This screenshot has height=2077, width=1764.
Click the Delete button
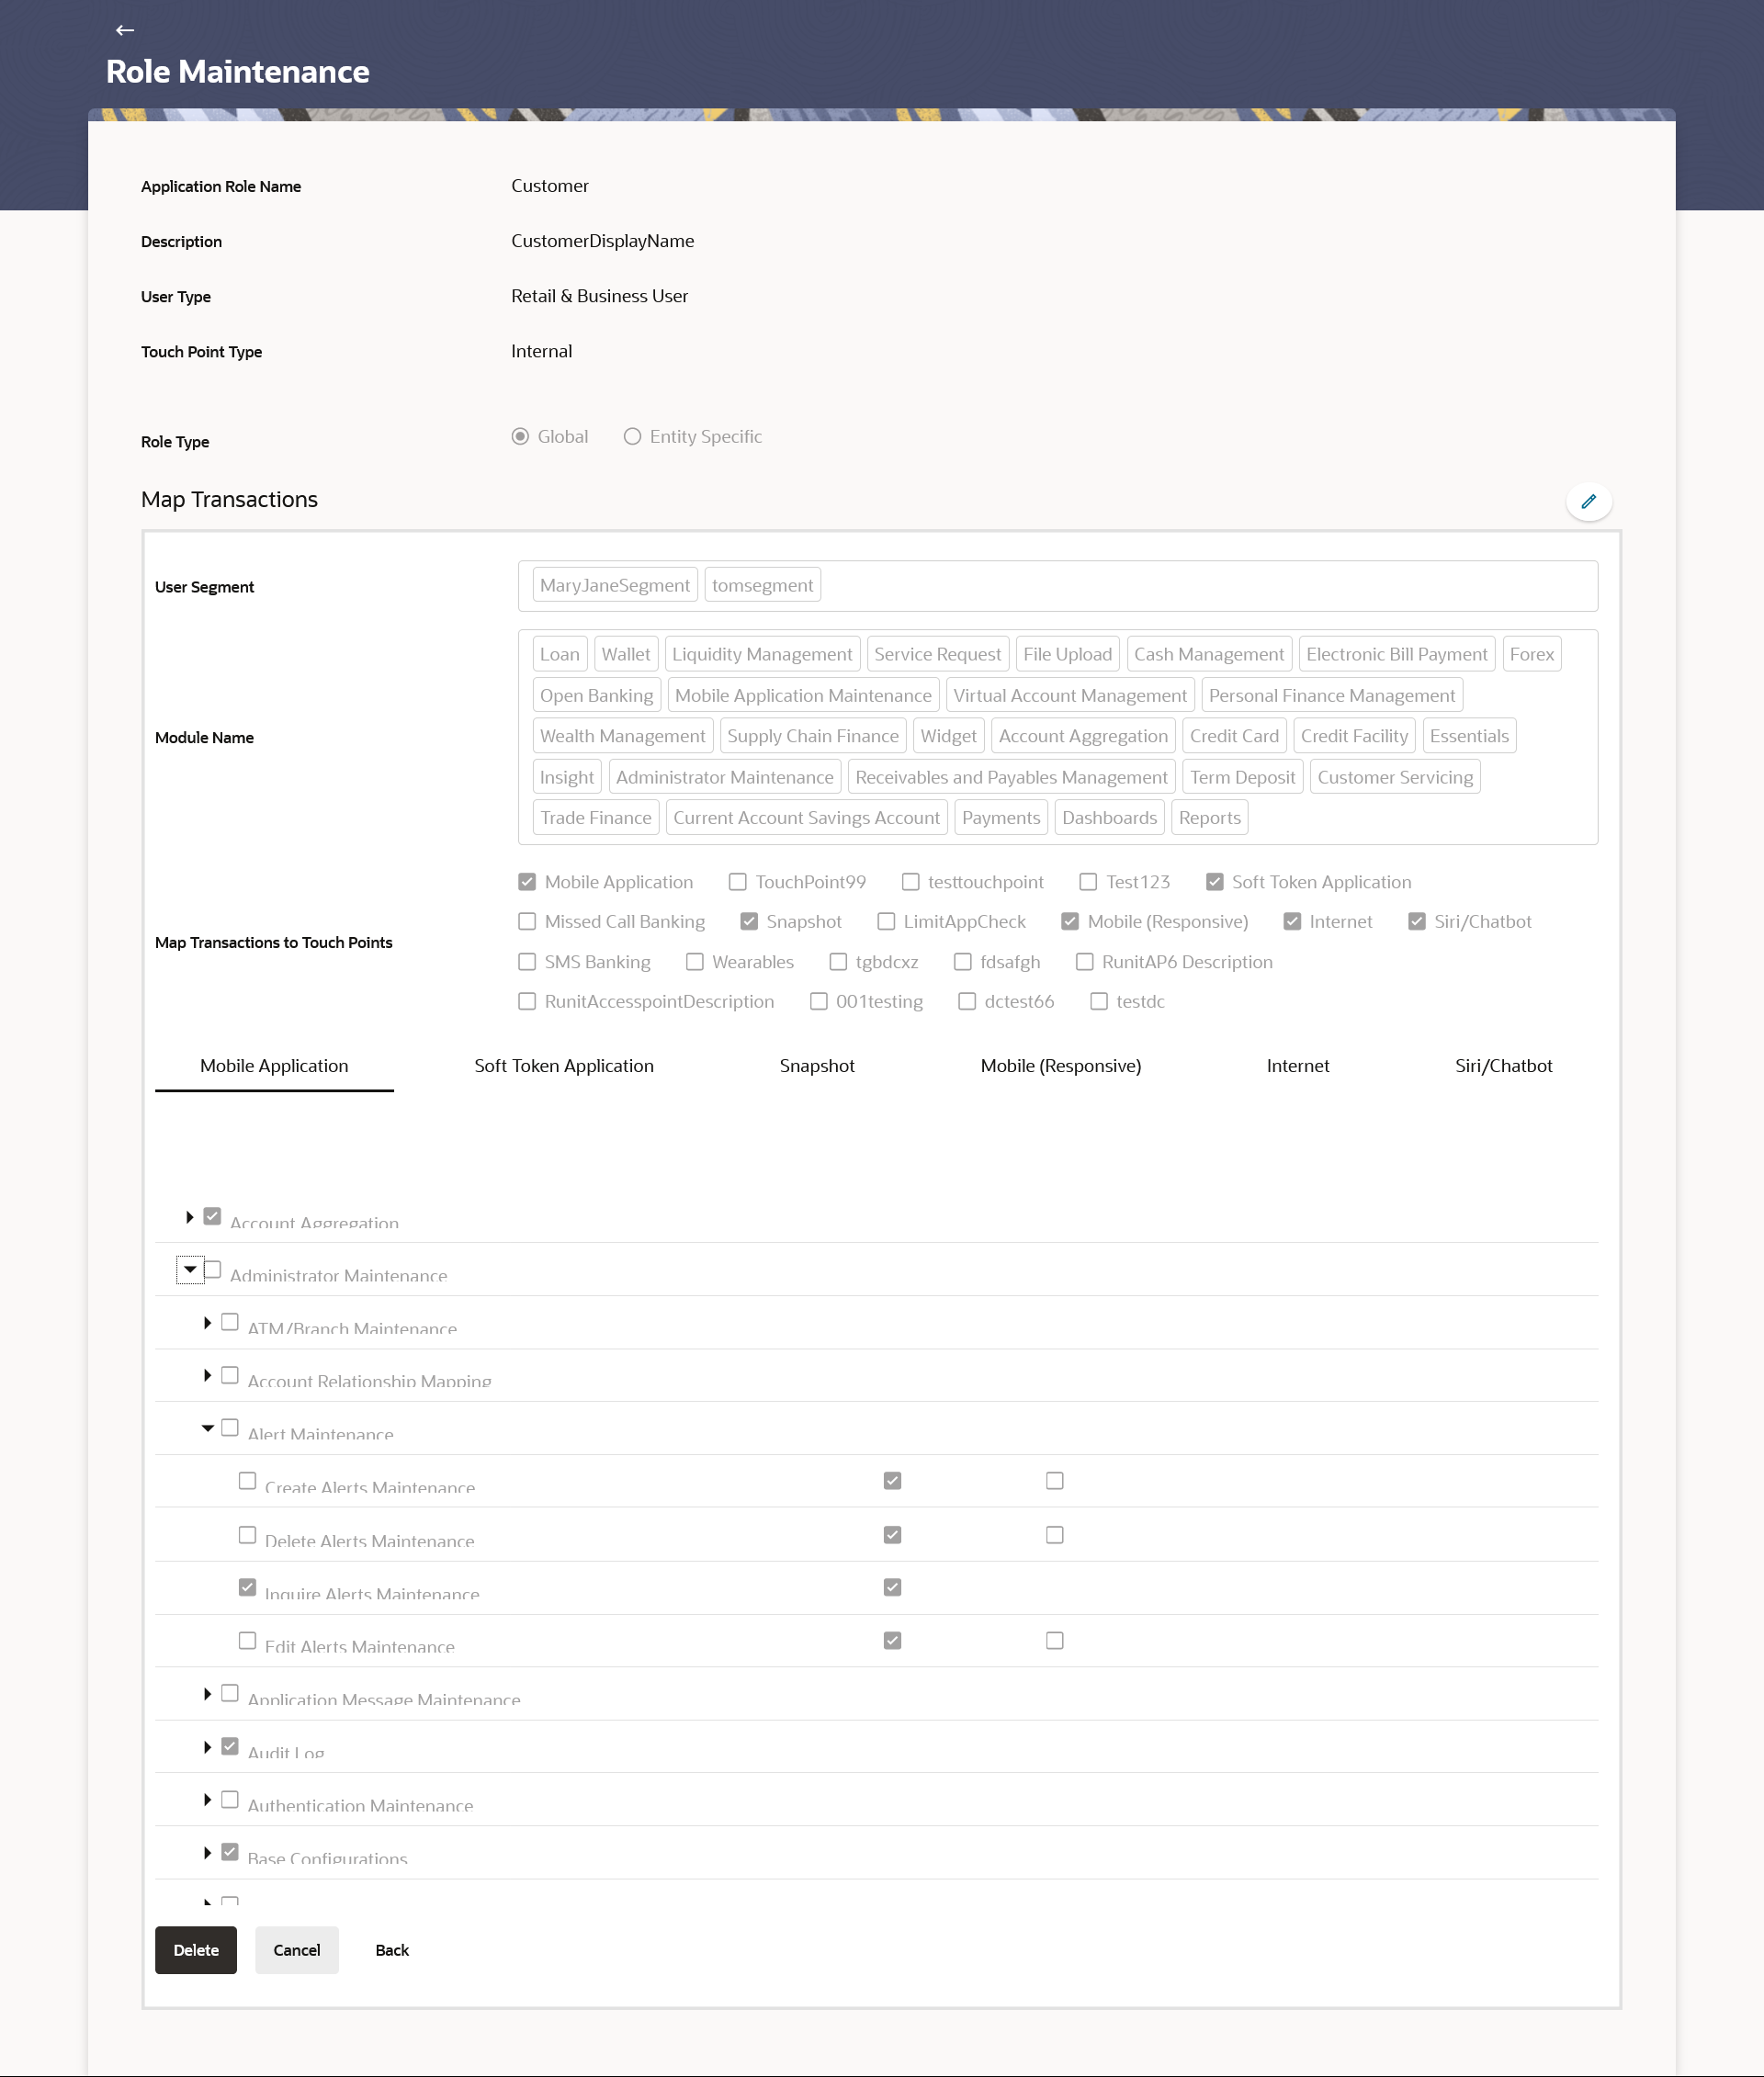click(x=196, y=1949)
